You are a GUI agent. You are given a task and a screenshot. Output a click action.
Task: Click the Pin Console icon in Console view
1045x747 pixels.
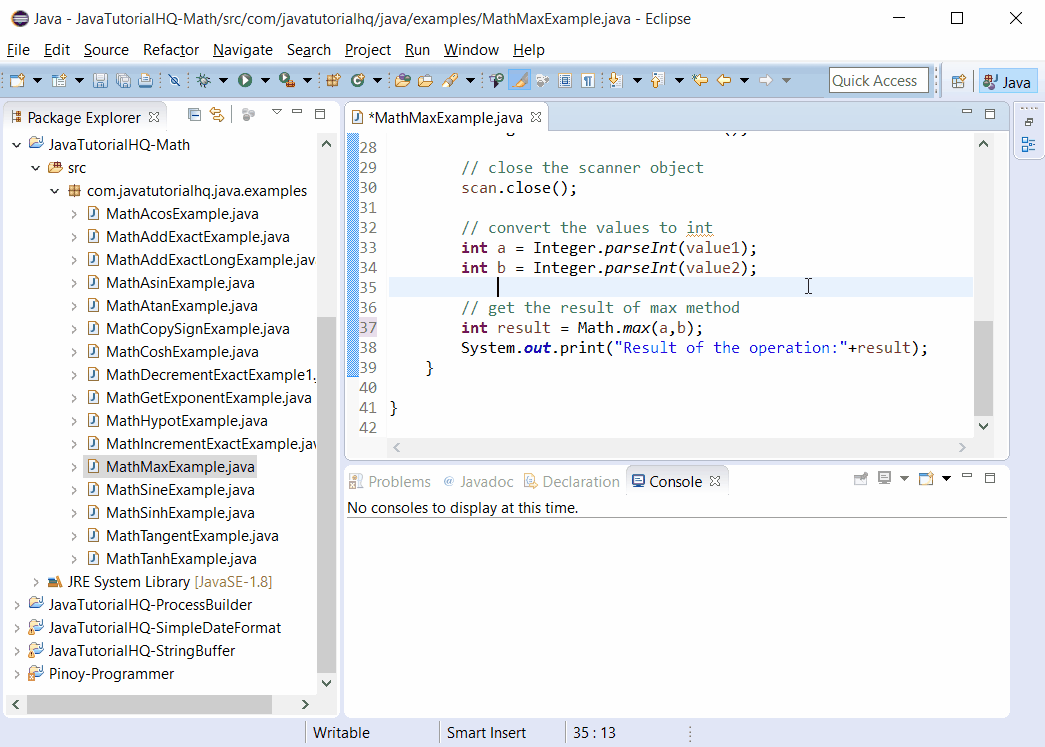861,479
